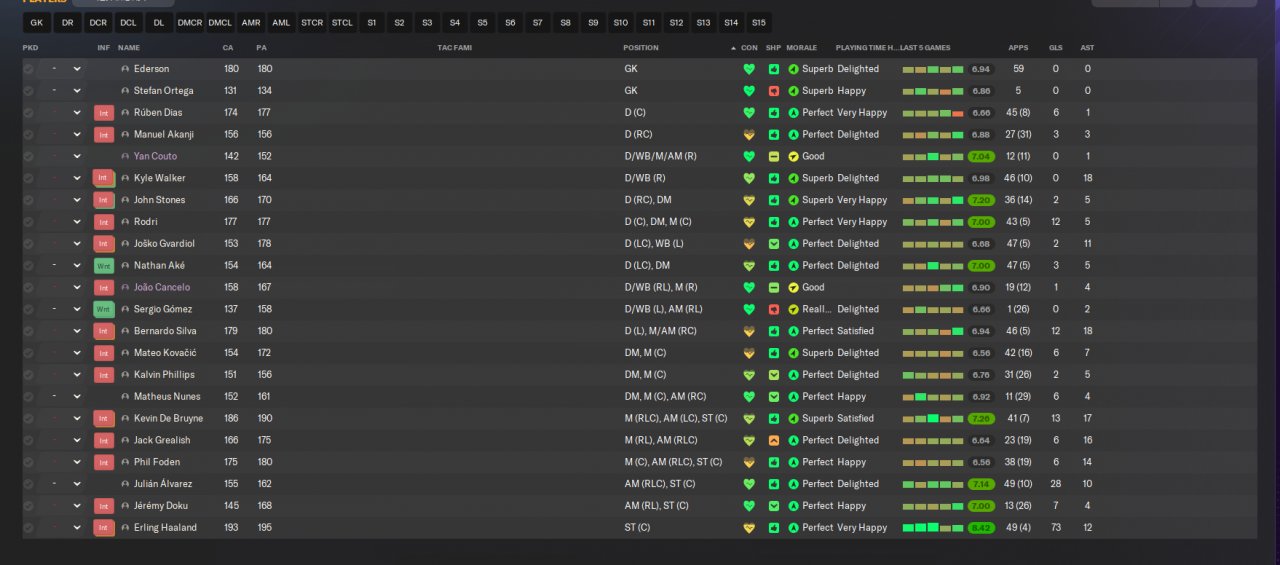Toggle the picked checkmark for Ederson

(x=28, y=69)
